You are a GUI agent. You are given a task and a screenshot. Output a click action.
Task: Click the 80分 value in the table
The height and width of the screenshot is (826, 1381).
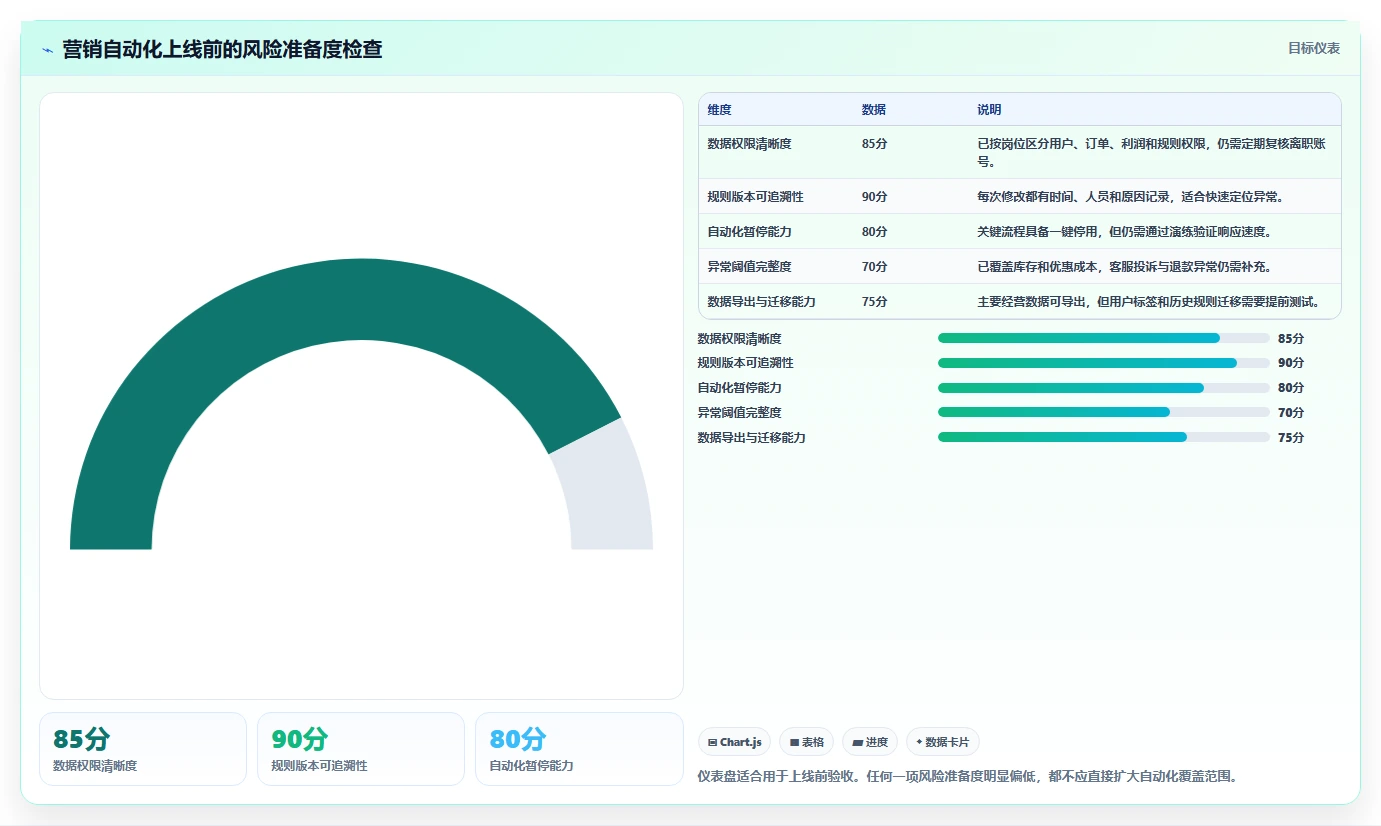point(874,232)
